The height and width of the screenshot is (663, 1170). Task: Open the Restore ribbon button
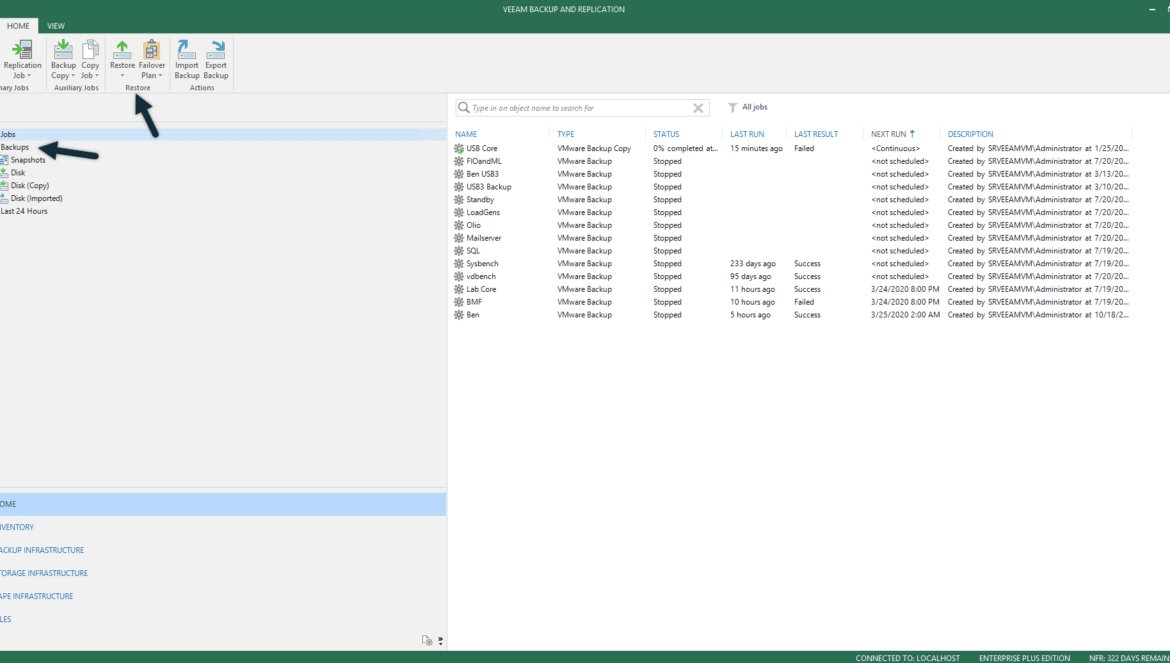tap(122, 59)
